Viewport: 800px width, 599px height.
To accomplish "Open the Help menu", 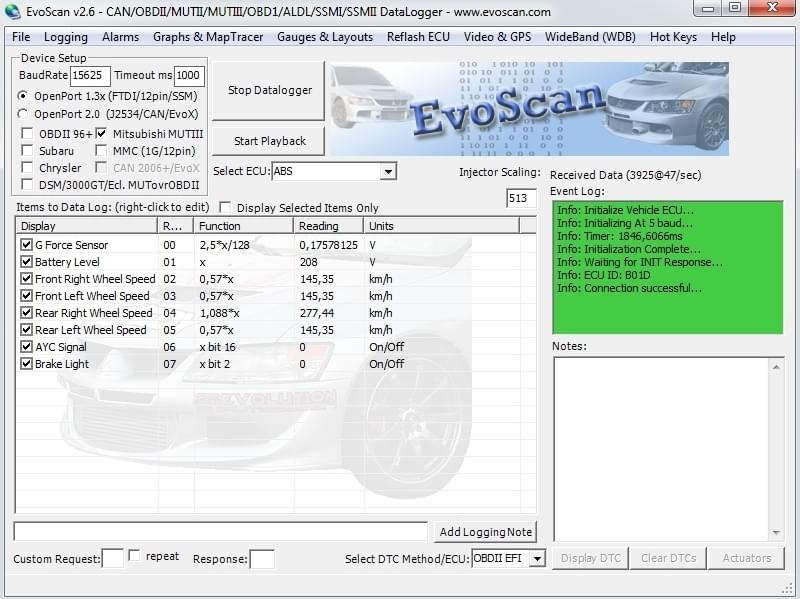I will click(x=723, y=37).
